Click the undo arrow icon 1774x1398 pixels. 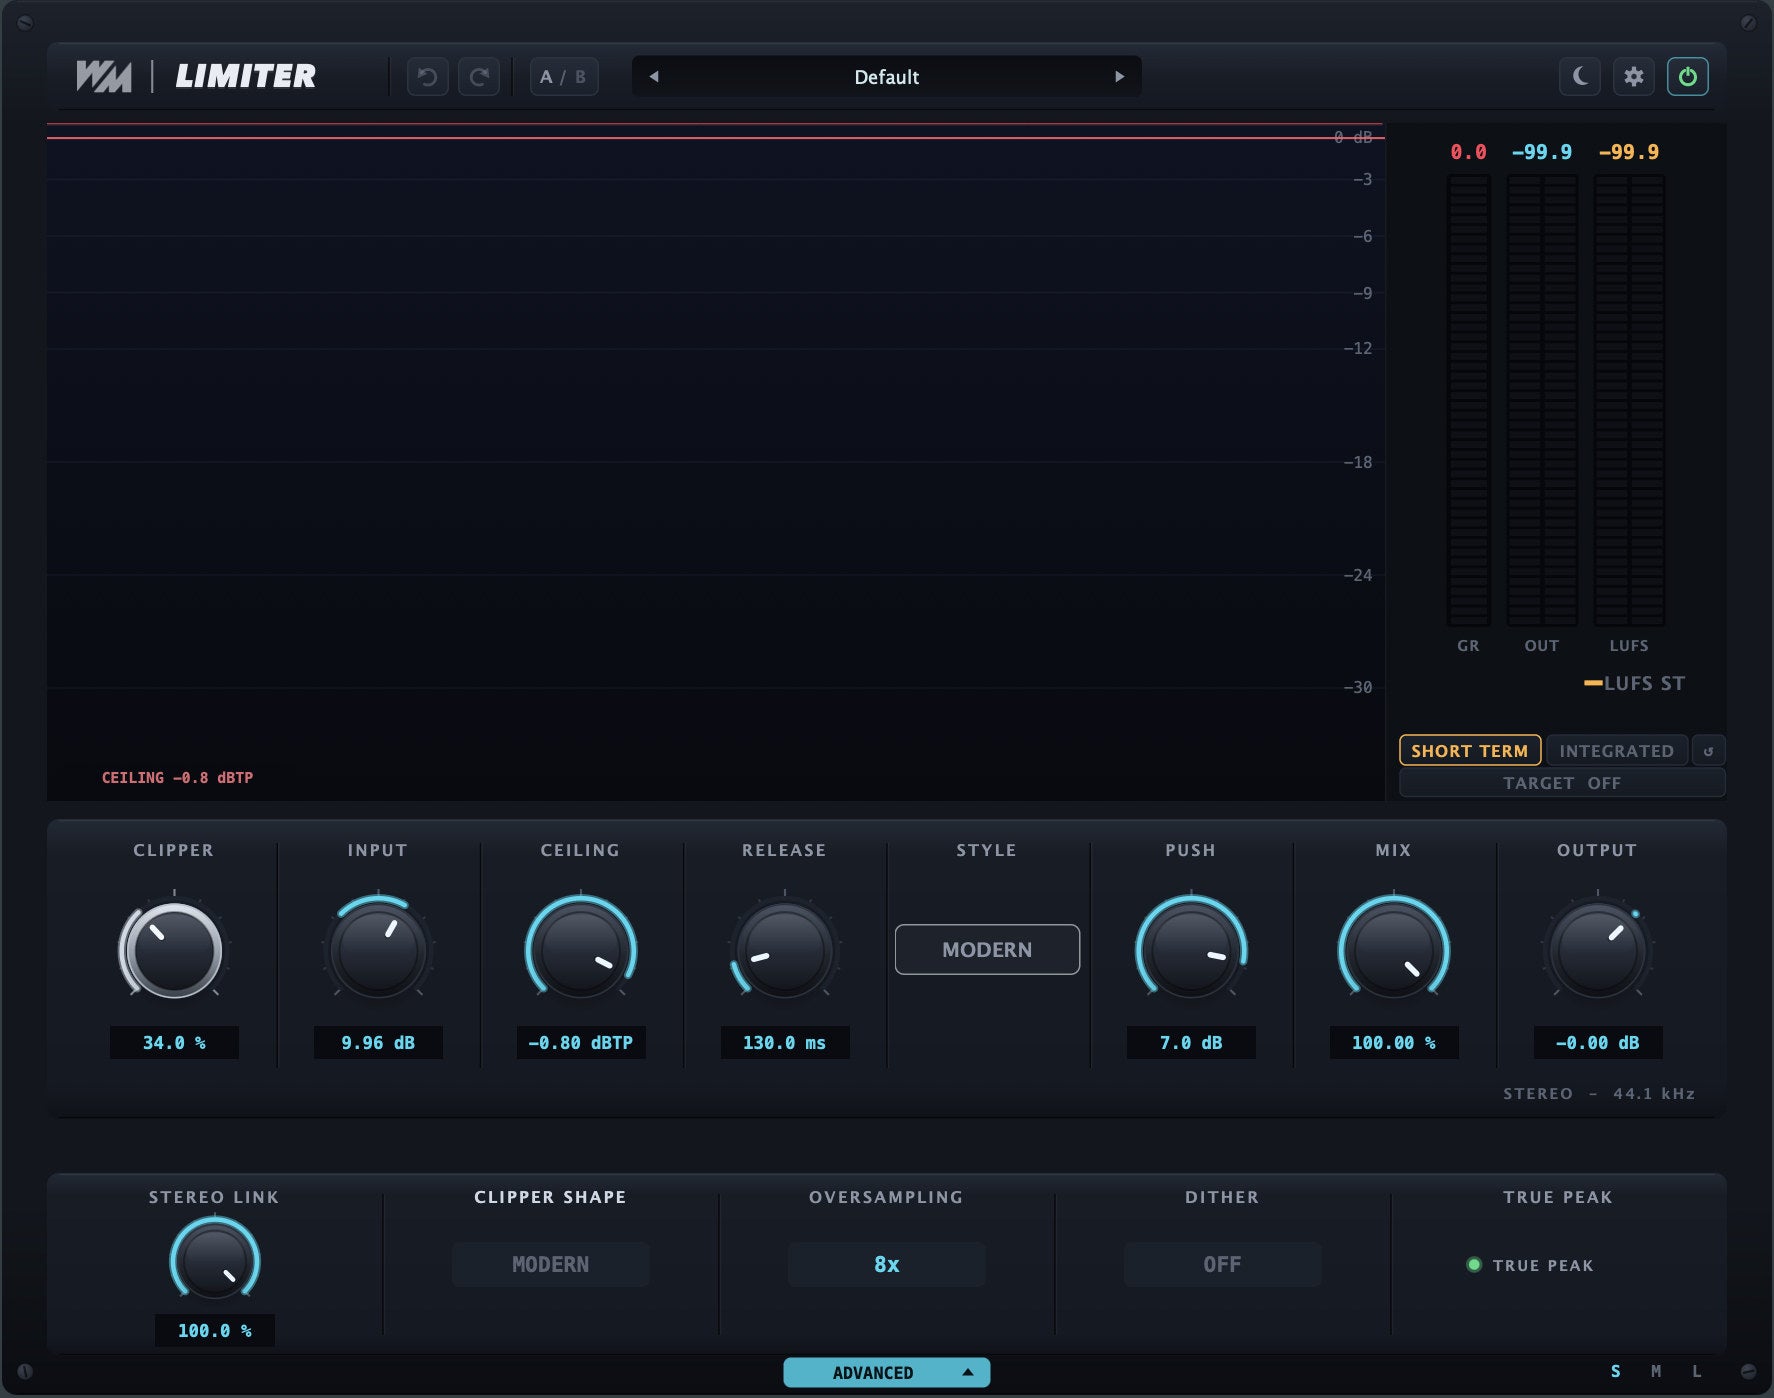(x=428, y=77)
